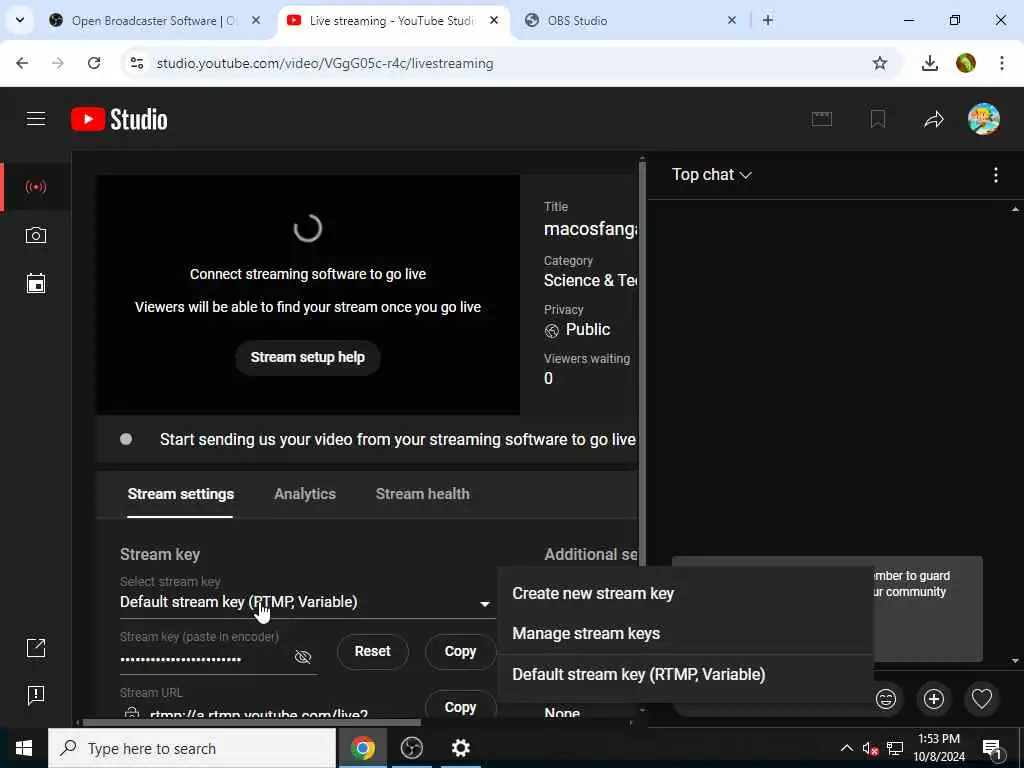The width and height of the screenshot is (1024, 768).
Task: Open a new browser tab
Action: pos(768,20)
